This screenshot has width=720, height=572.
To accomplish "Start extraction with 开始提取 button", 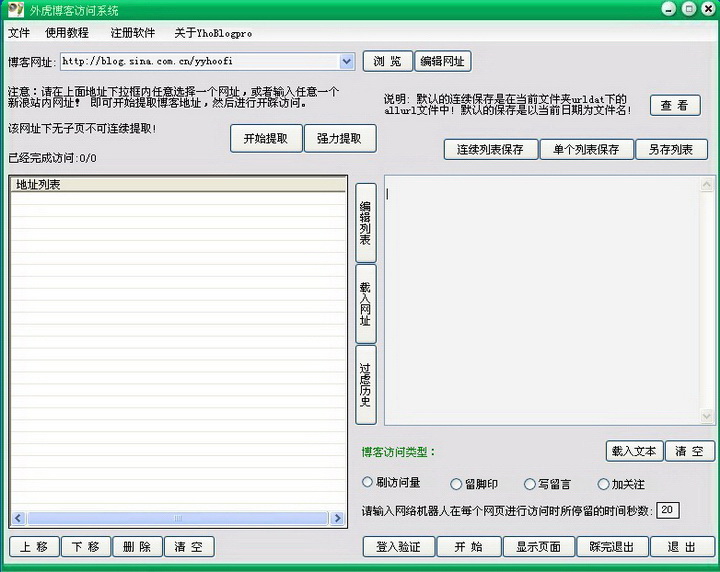I will (x=266, y=138).
